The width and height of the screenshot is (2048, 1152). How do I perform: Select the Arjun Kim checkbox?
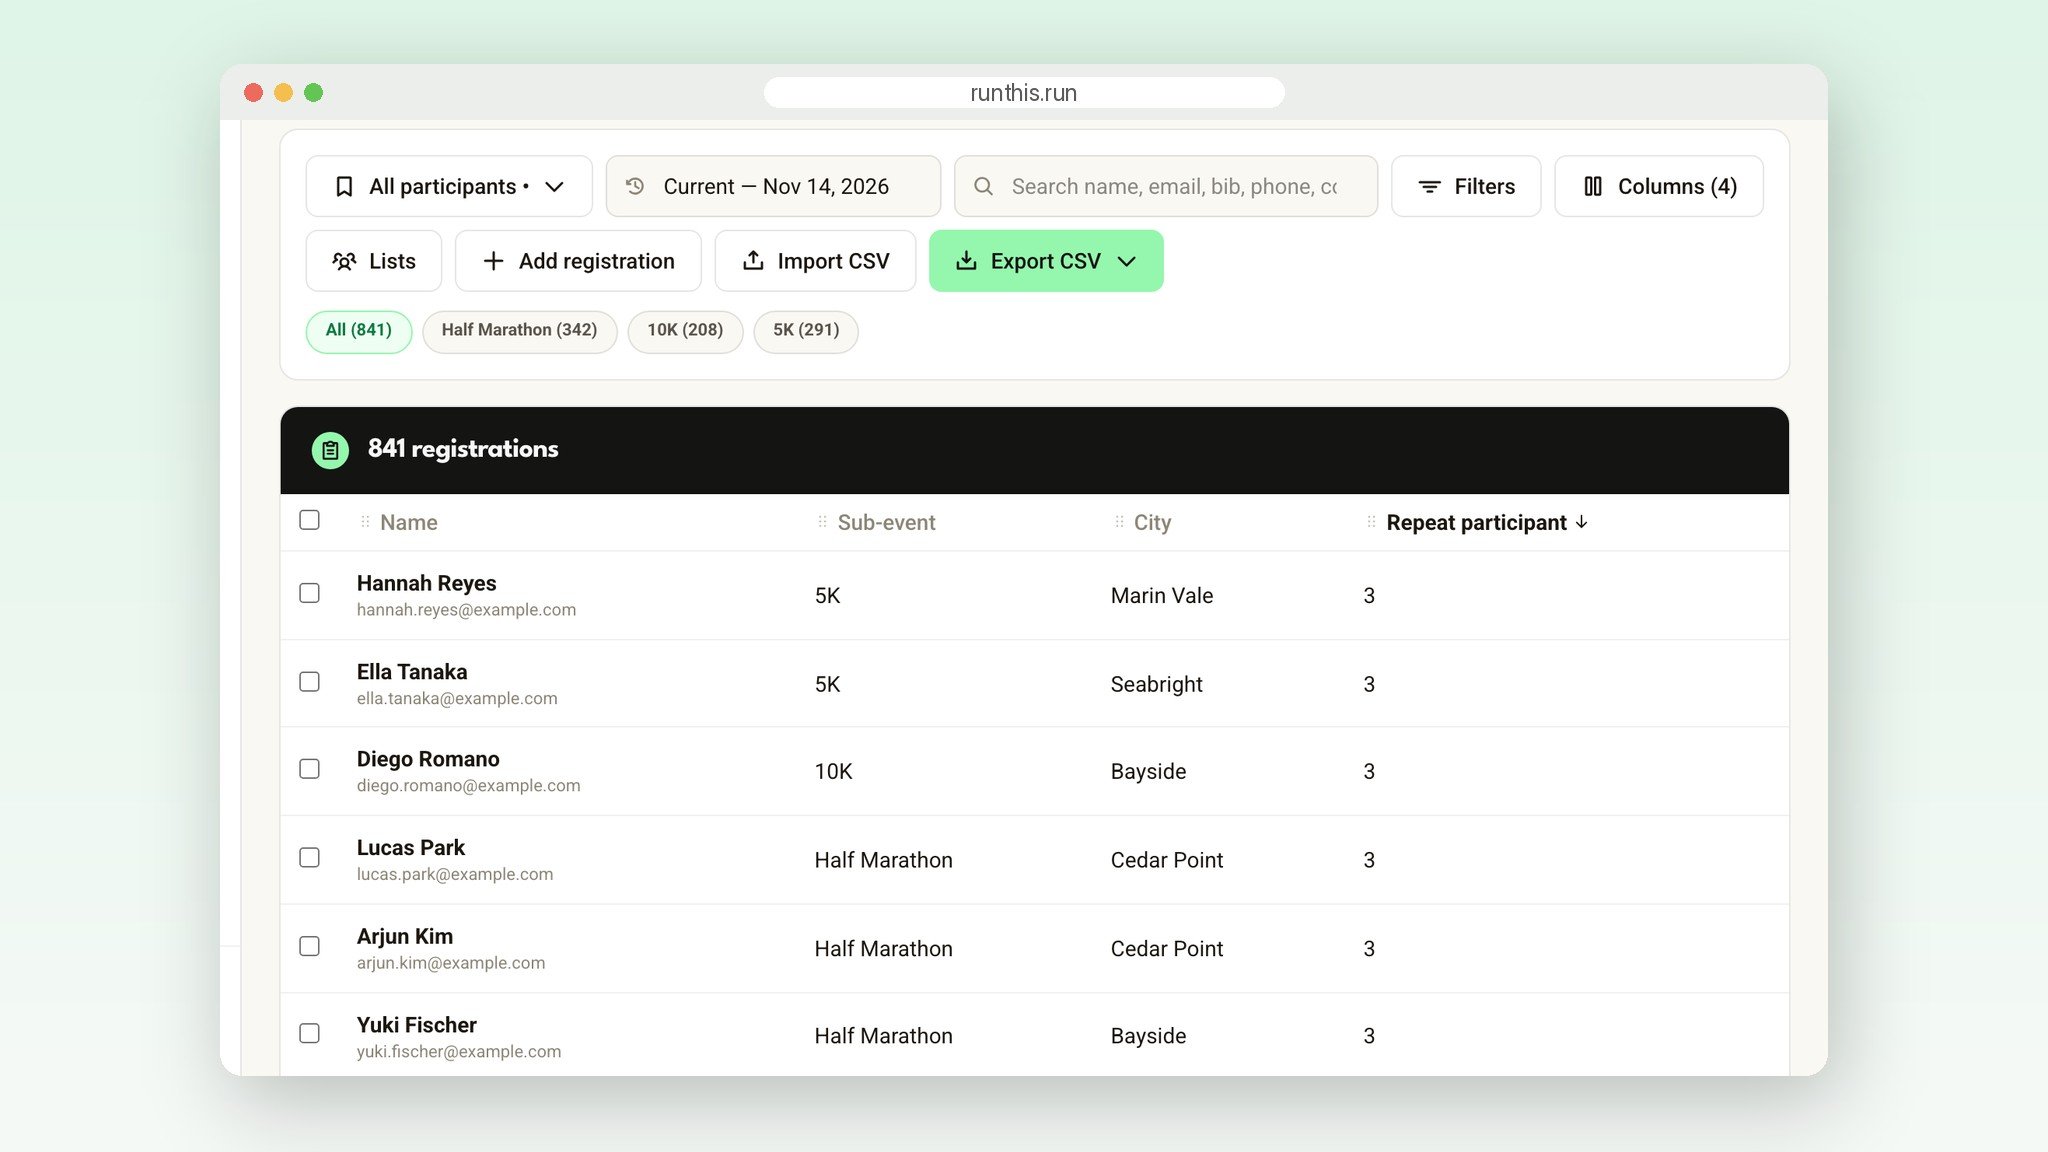coord(310,946)
